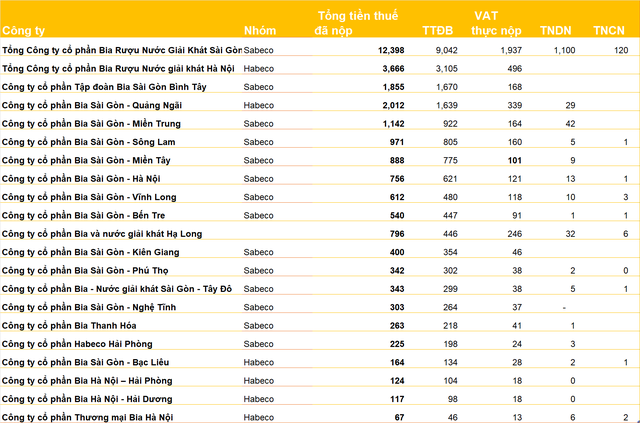This screenshot has width=640, height=423.
Task: Select the 'TNDN' column header
Action: pos(556,31)
